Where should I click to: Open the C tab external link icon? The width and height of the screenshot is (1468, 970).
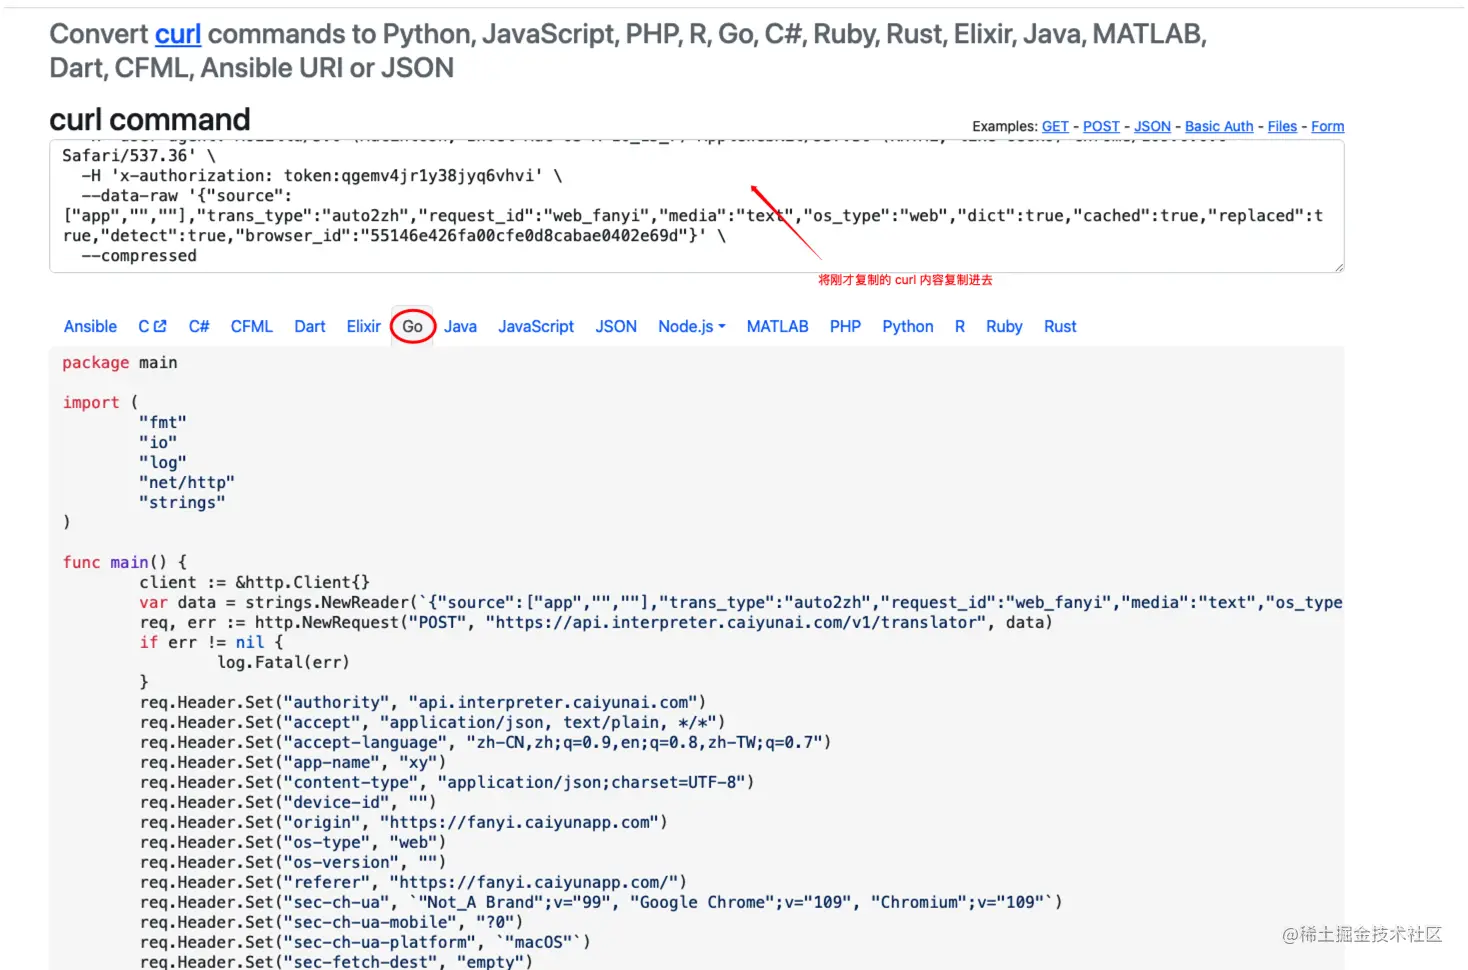click(x=160, y=326)
